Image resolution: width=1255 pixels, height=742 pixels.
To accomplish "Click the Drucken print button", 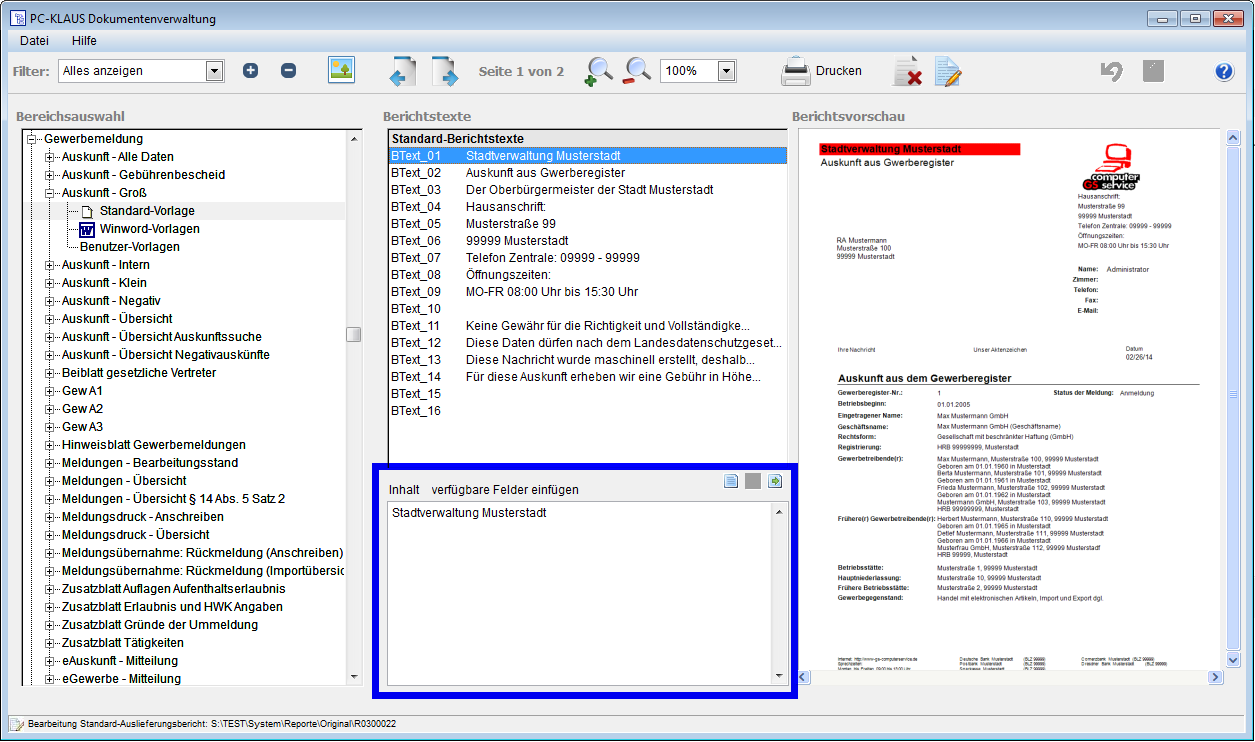I will pyautogui.click(x=821, y=71).
